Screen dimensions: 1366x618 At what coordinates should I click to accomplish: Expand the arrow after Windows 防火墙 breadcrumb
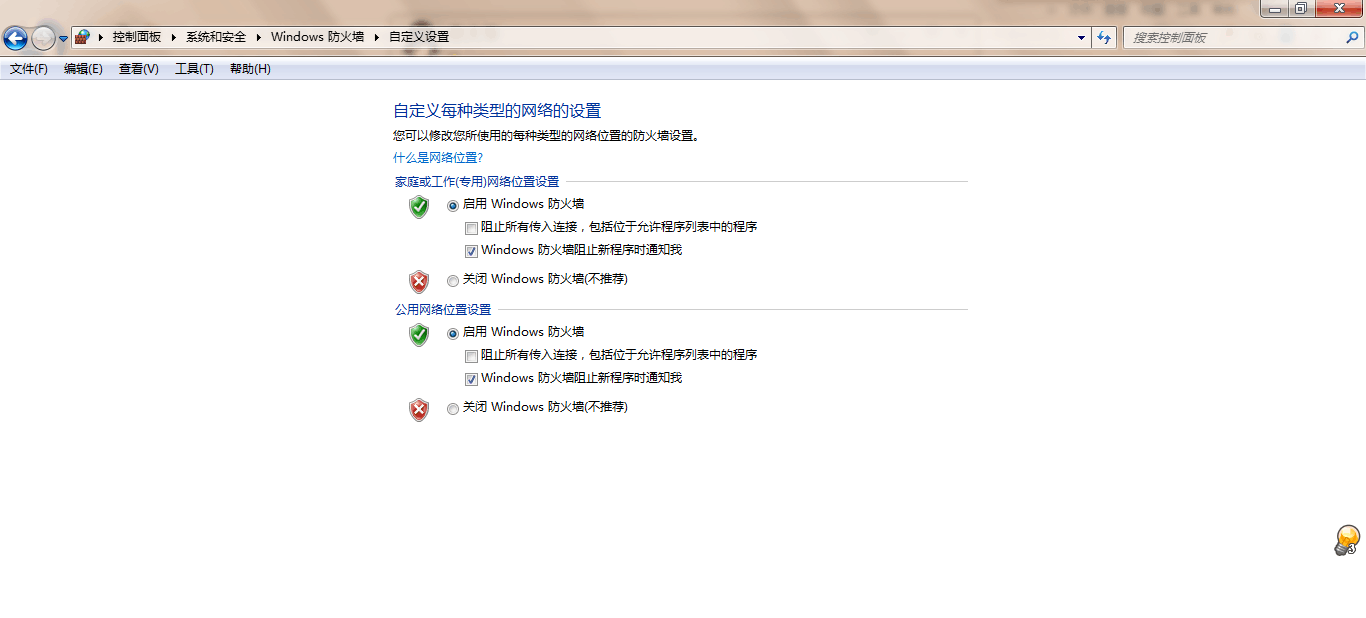(377, 37)
